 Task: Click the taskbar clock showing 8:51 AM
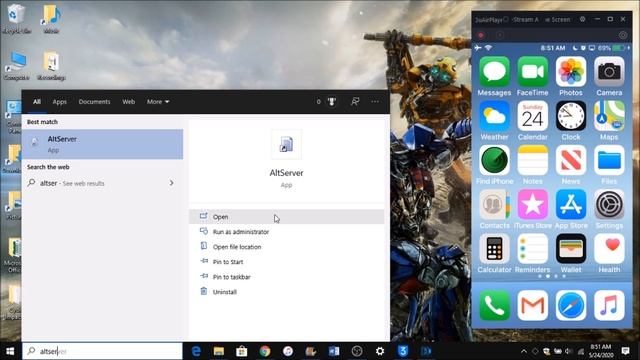tap(601, 351)
